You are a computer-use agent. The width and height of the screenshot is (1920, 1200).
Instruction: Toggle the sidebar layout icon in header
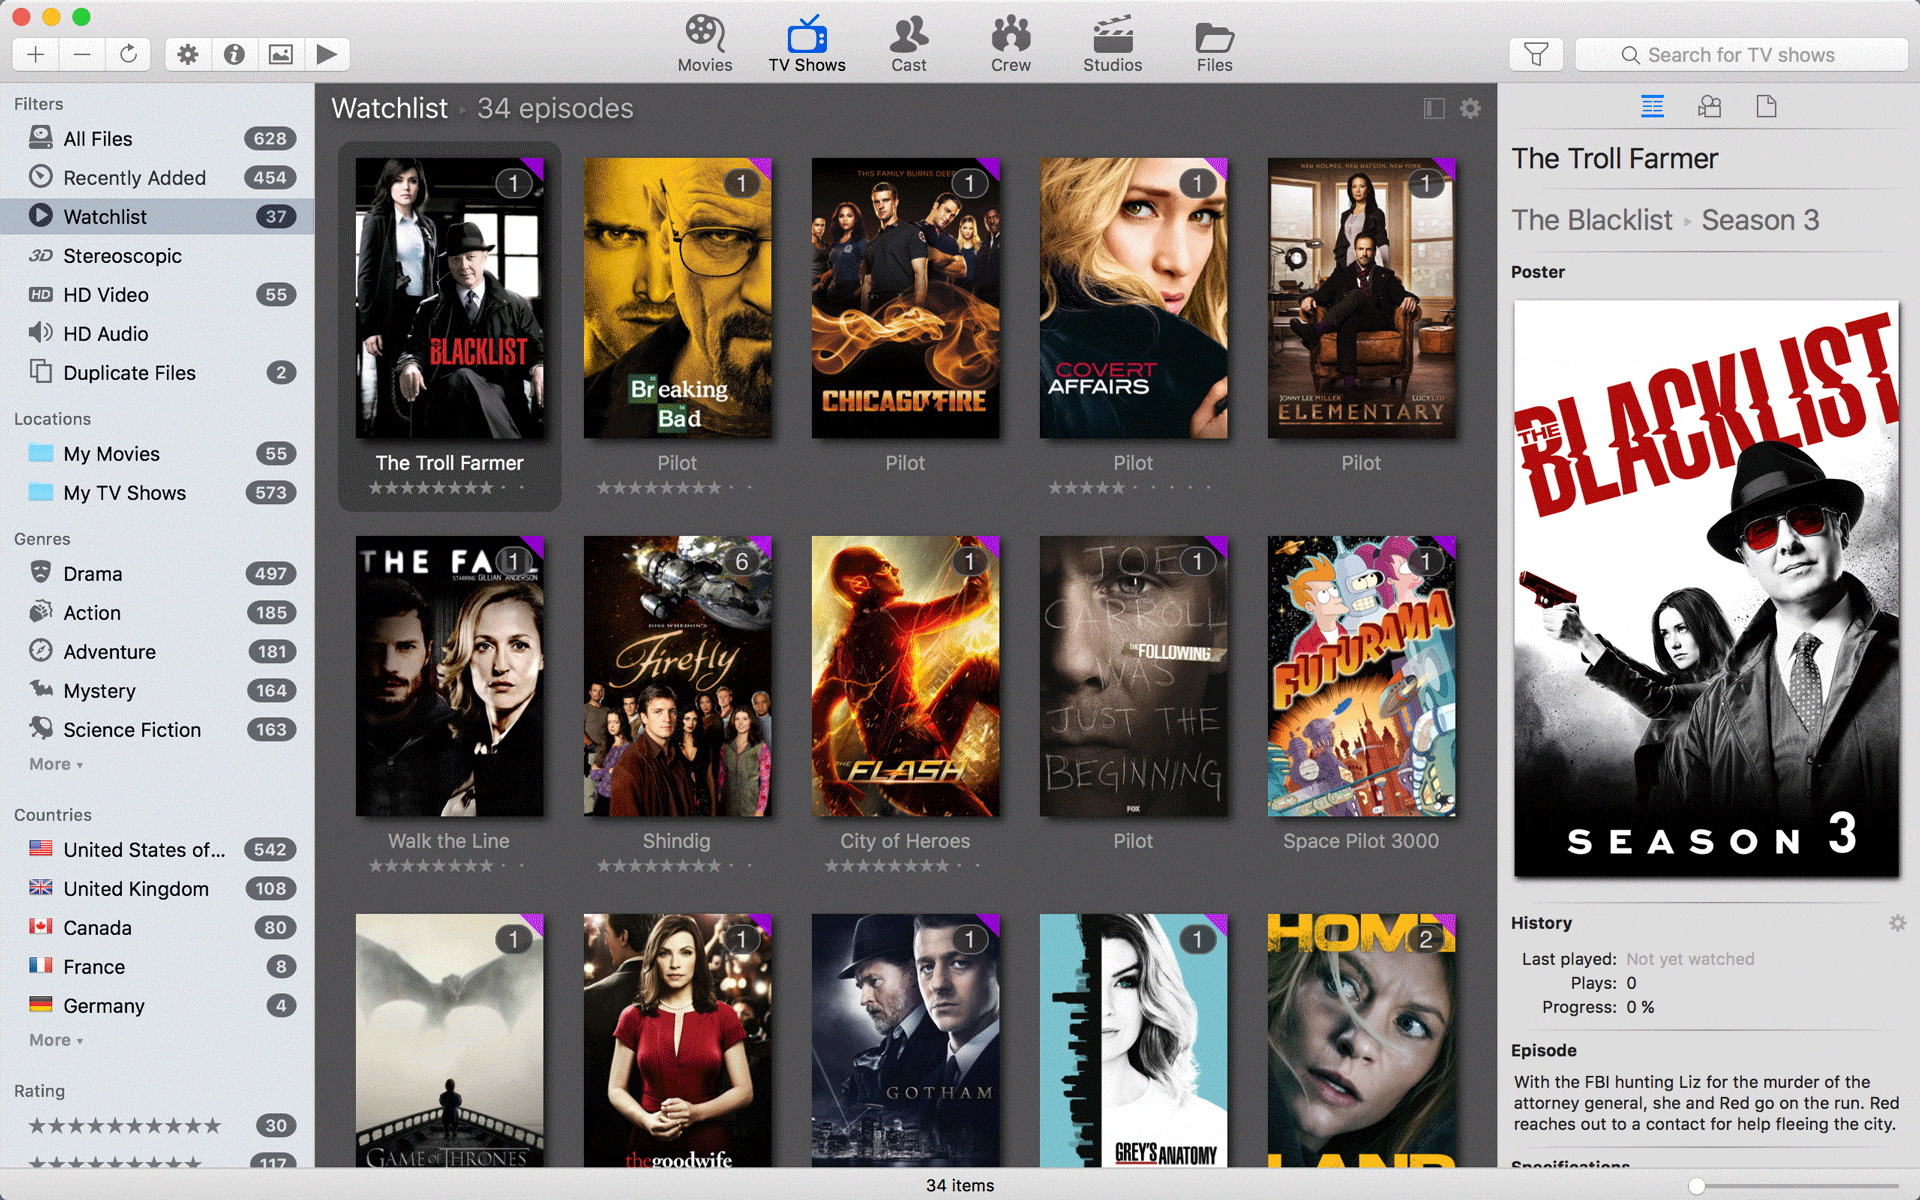pyautogui.click(x=1434, y=108)
